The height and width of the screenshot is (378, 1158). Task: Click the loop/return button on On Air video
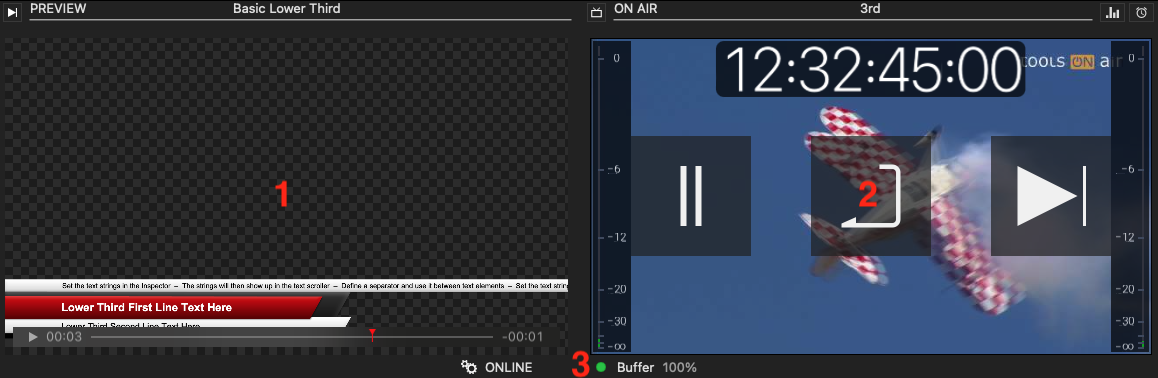click(871, 196)
